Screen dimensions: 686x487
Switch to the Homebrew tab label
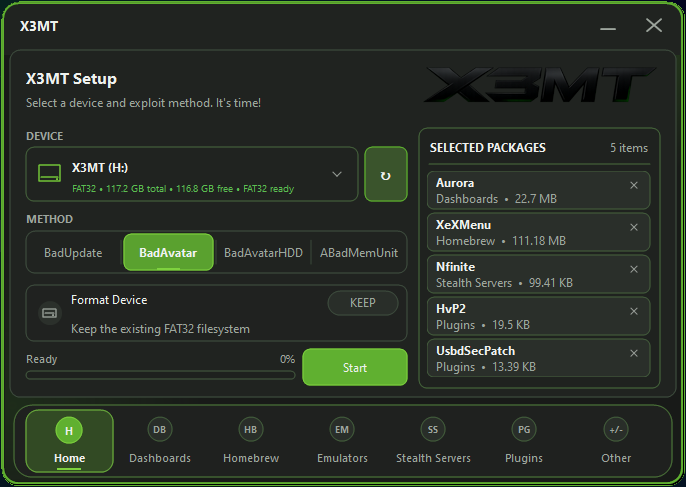pyautogui.click(x=251, y=458)
